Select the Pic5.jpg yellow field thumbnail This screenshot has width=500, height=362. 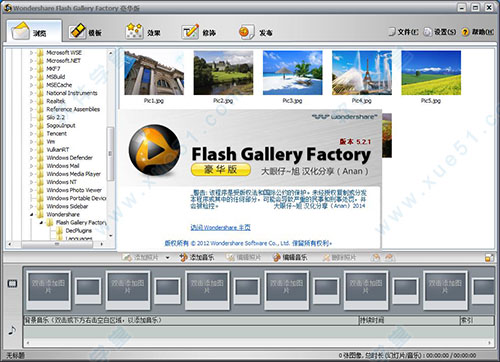tap(431, 73)
